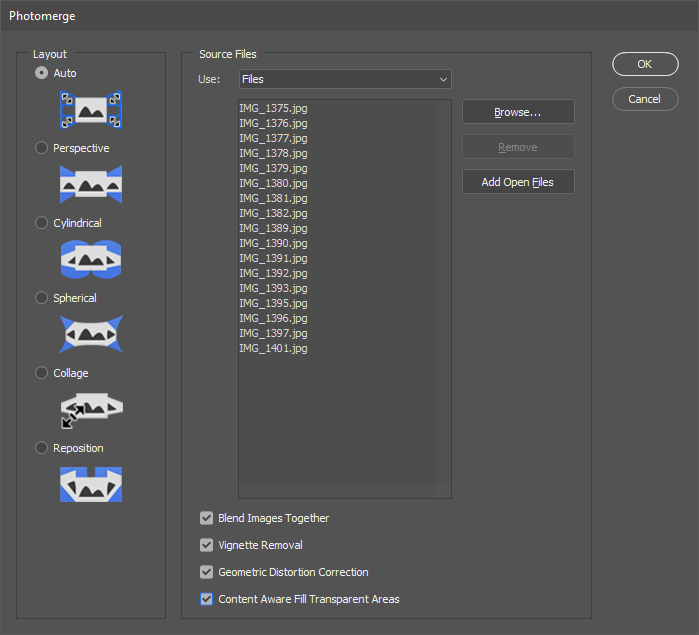Click the Auto layout preview icon
The width and height of the screenshot is (699, 635).
91,110
